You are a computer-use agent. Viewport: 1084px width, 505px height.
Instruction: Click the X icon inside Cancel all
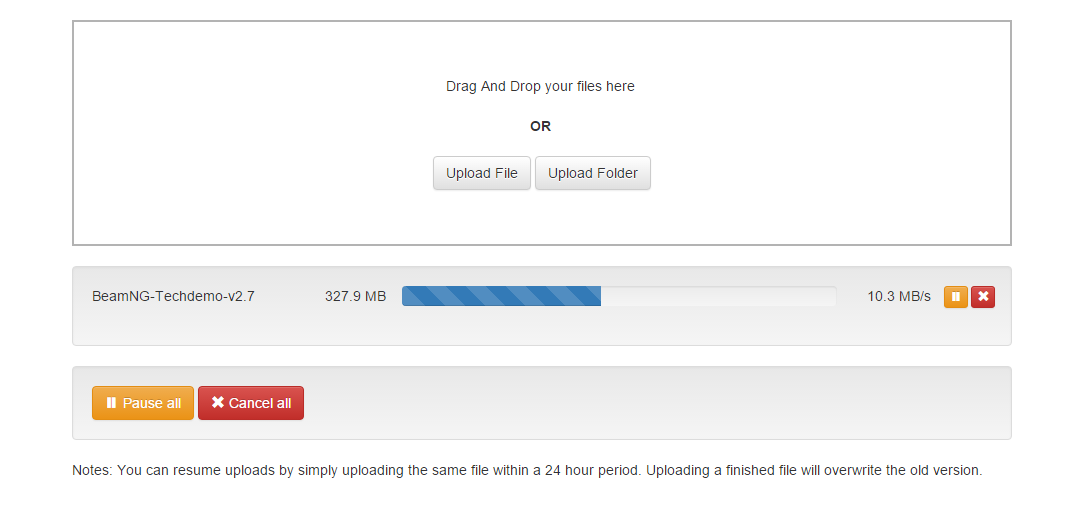tap(218, 403)
